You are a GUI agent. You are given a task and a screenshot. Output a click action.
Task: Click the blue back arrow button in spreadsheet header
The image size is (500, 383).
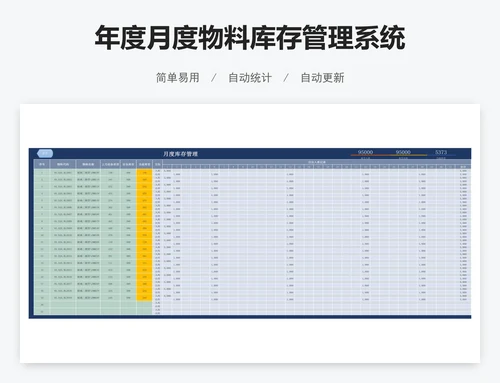pos(45,153)
